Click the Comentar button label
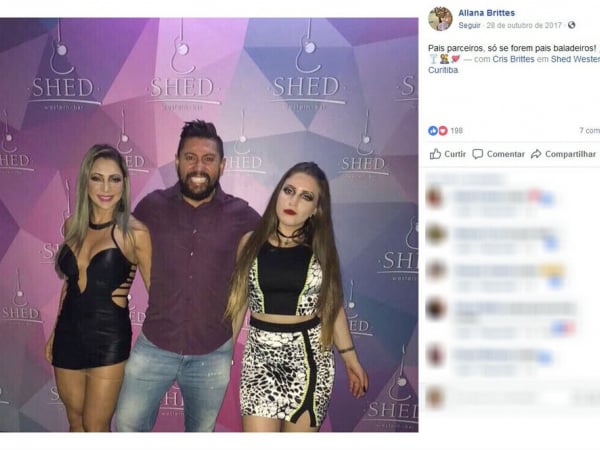The height and width of the screenshot is (450, 600). [505, 154]
